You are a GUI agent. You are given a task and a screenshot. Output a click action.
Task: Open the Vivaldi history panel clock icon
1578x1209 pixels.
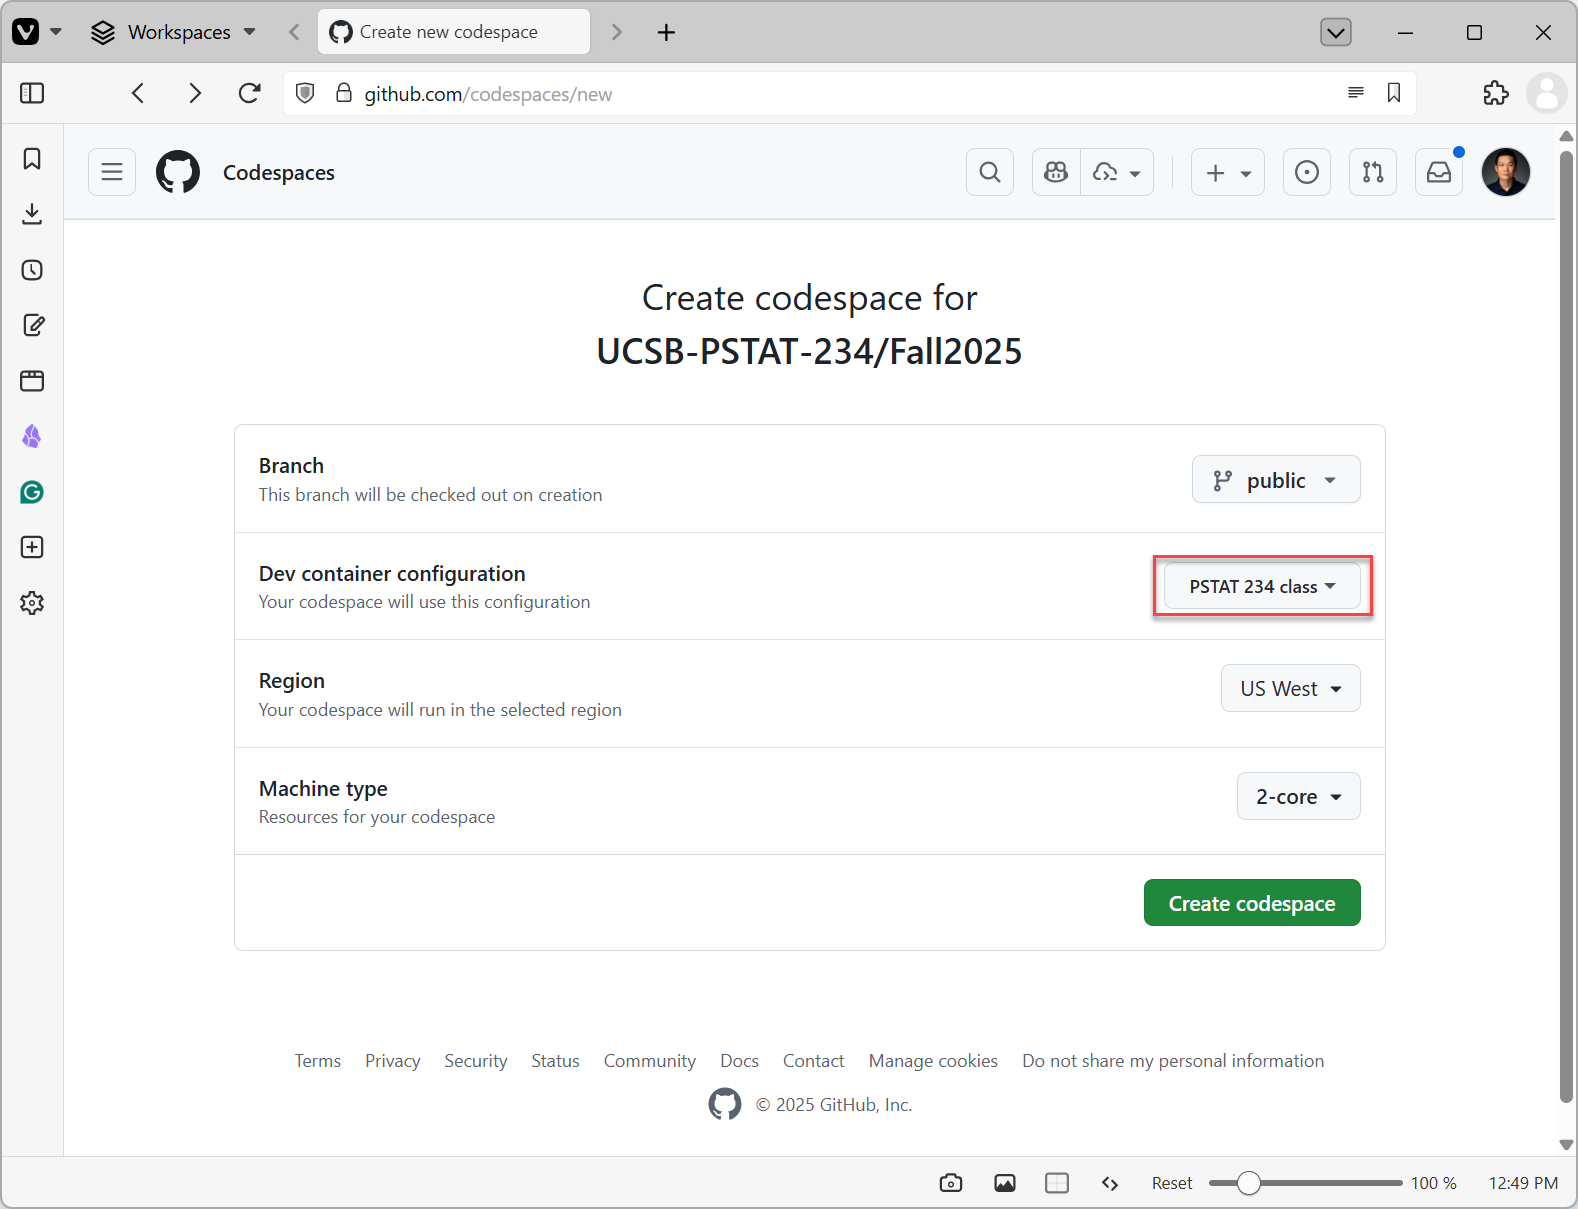pos(32,270)
